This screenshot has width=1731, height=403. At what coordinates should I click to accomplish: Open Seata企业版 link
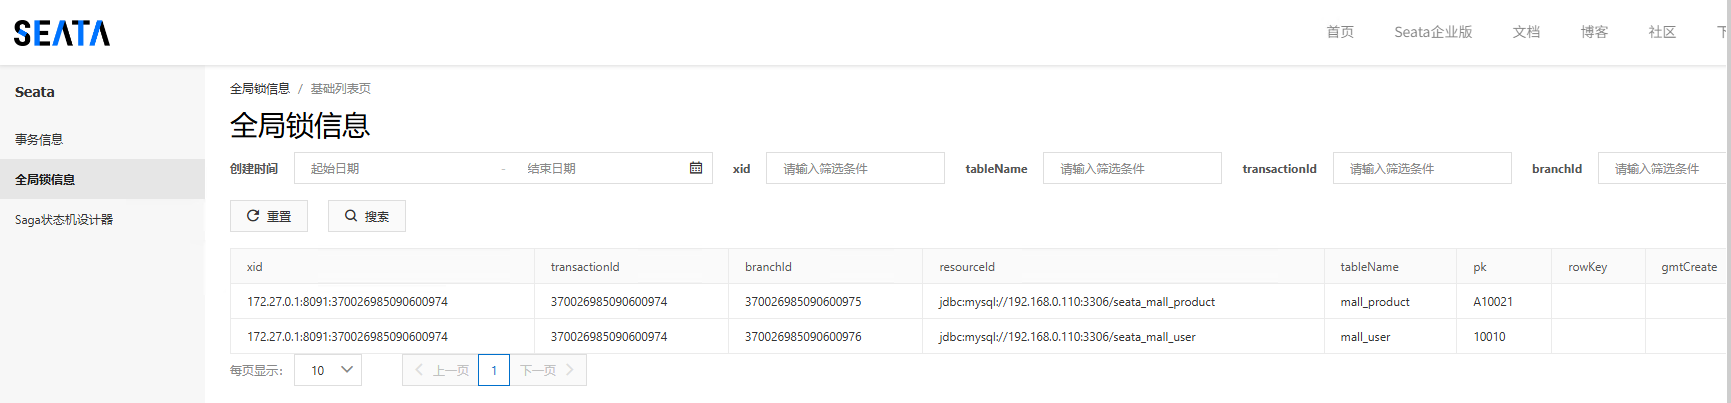click(x=1433, y=32)
